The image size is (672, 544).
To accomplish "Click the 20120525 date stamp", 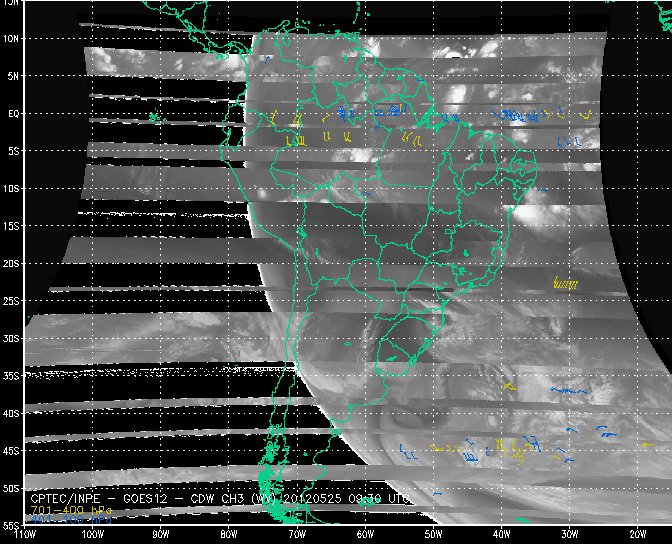I will pos(312,499).
